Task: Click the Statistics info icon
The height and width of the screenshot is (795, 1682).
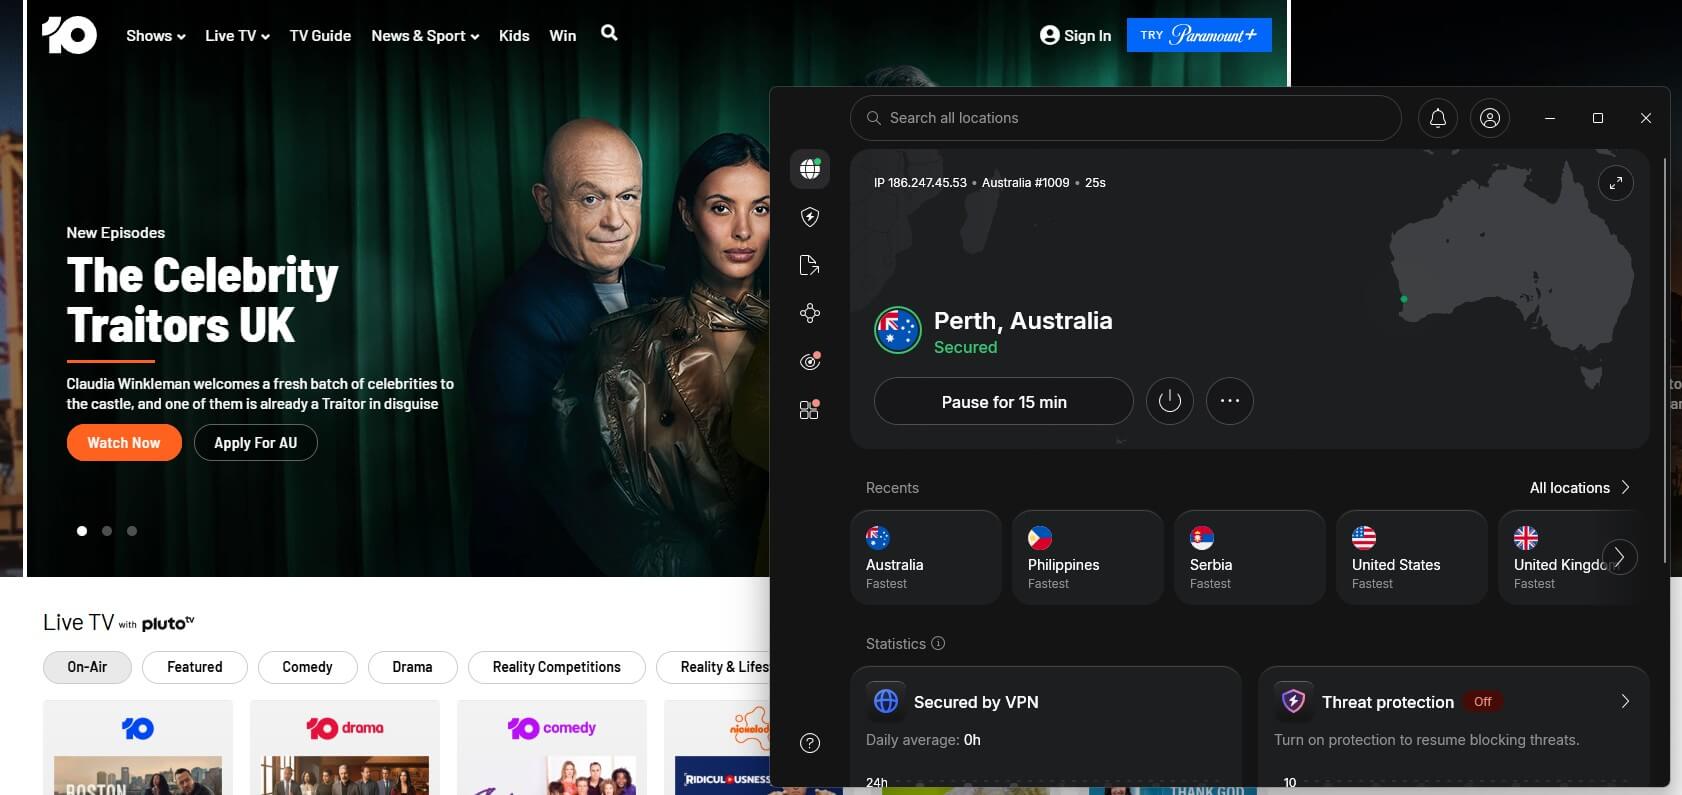Action: [938, 643]
